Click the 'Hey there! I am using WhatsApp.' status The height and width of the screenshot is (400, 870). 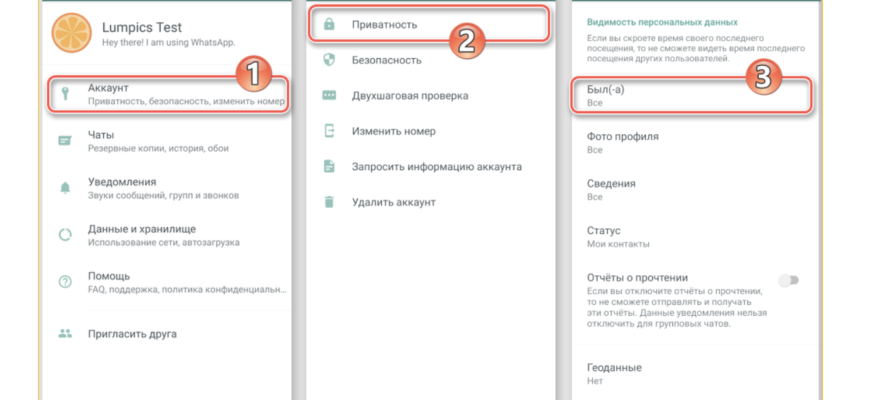coord(169,42)
